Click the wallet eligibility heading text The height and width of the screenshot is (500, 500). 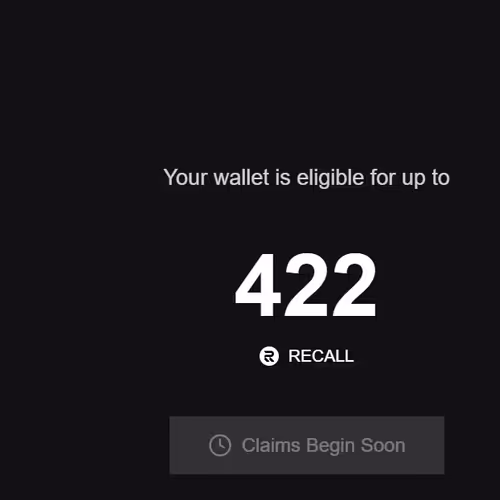306,177
